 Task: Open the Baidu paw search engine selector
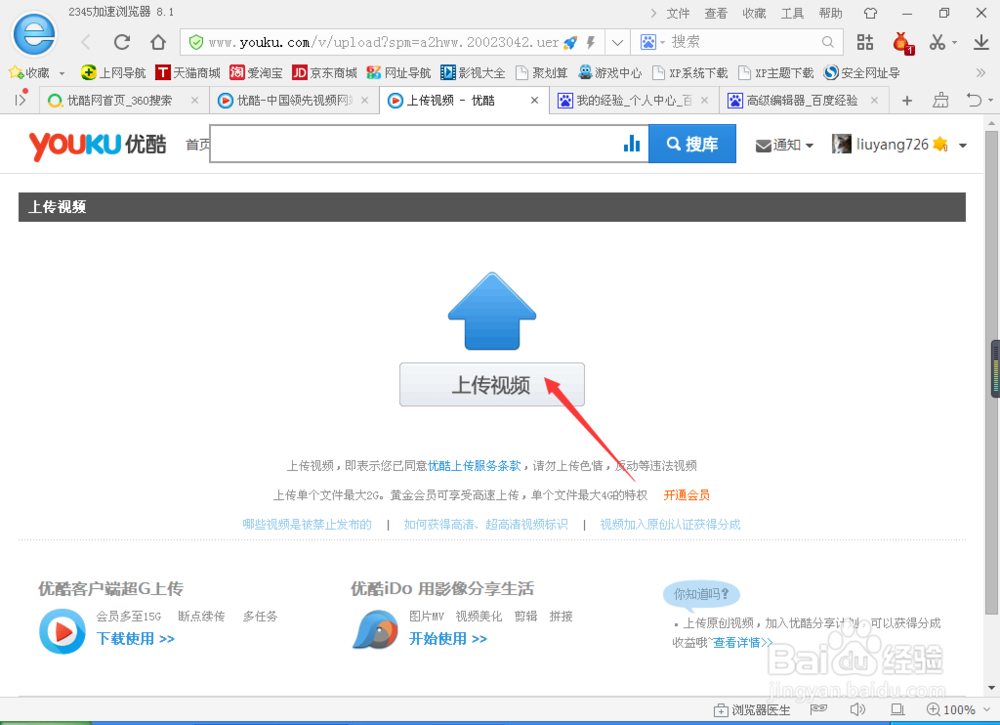pos(652,42)
